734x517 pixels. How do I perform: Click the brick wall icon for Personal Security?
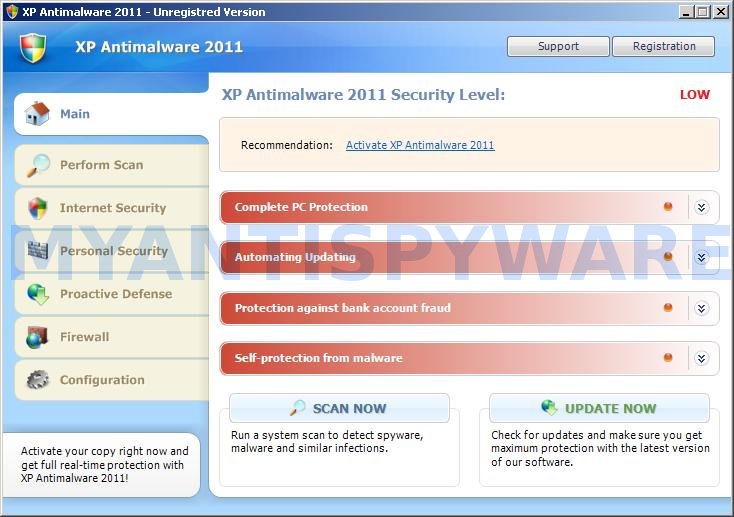pos(37,251)
